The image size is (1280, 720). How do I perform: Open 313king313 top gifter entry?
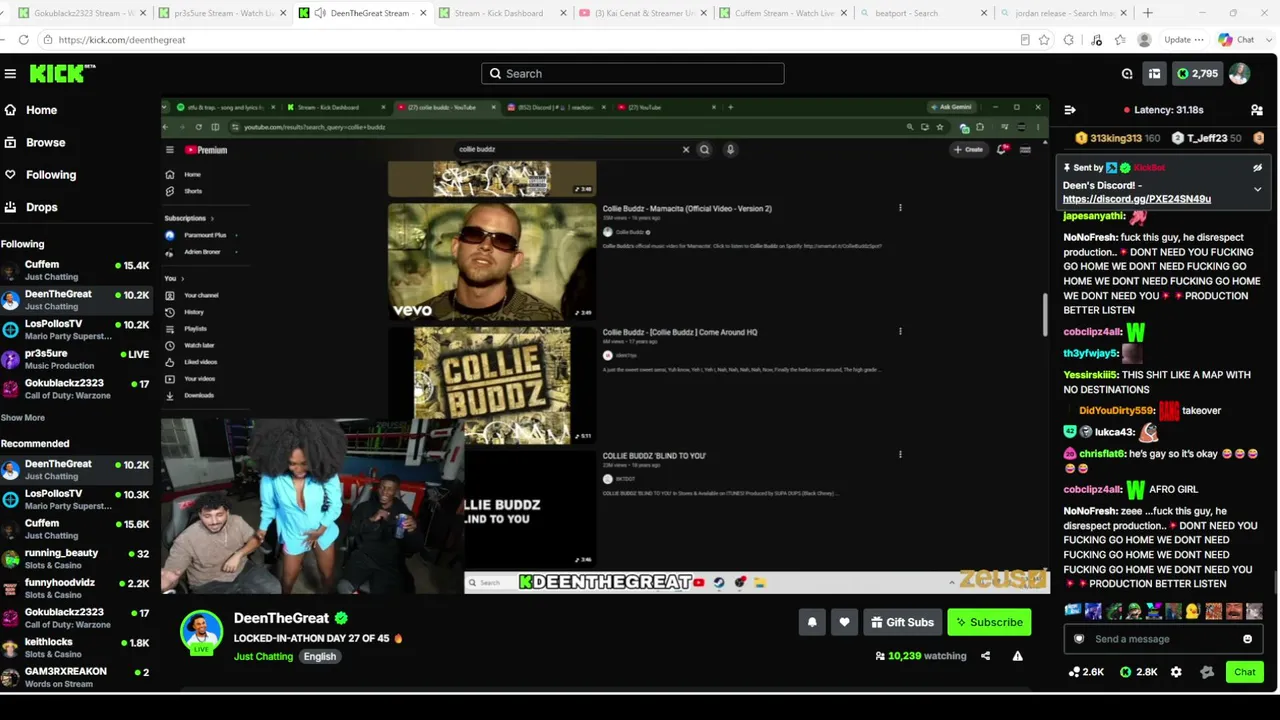tap(1118, 138)
